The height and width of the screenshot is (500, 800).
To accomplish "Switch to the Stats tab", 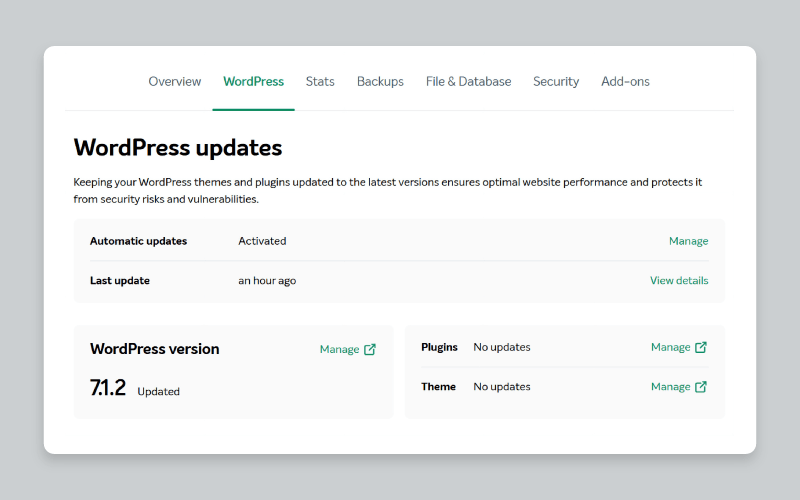I will [320, 82].
